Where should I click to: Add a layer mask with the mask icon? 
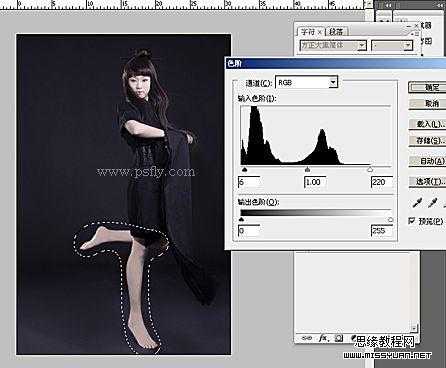click(x=339, y=338)
